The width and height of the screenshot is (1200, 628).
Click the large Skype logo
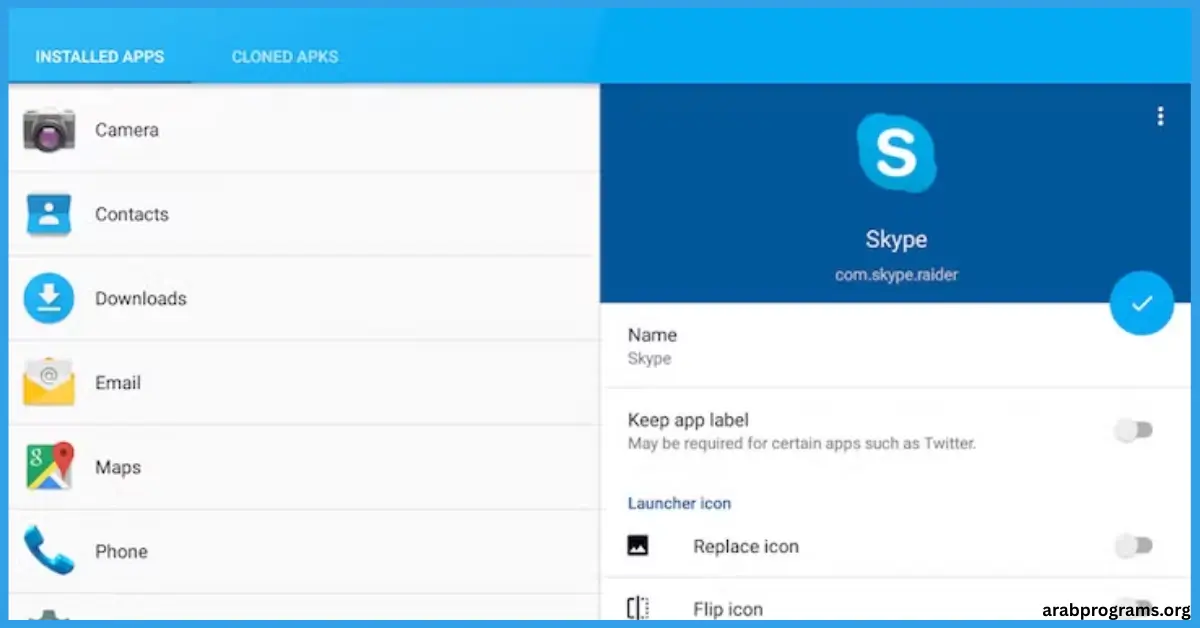point(896,153)
